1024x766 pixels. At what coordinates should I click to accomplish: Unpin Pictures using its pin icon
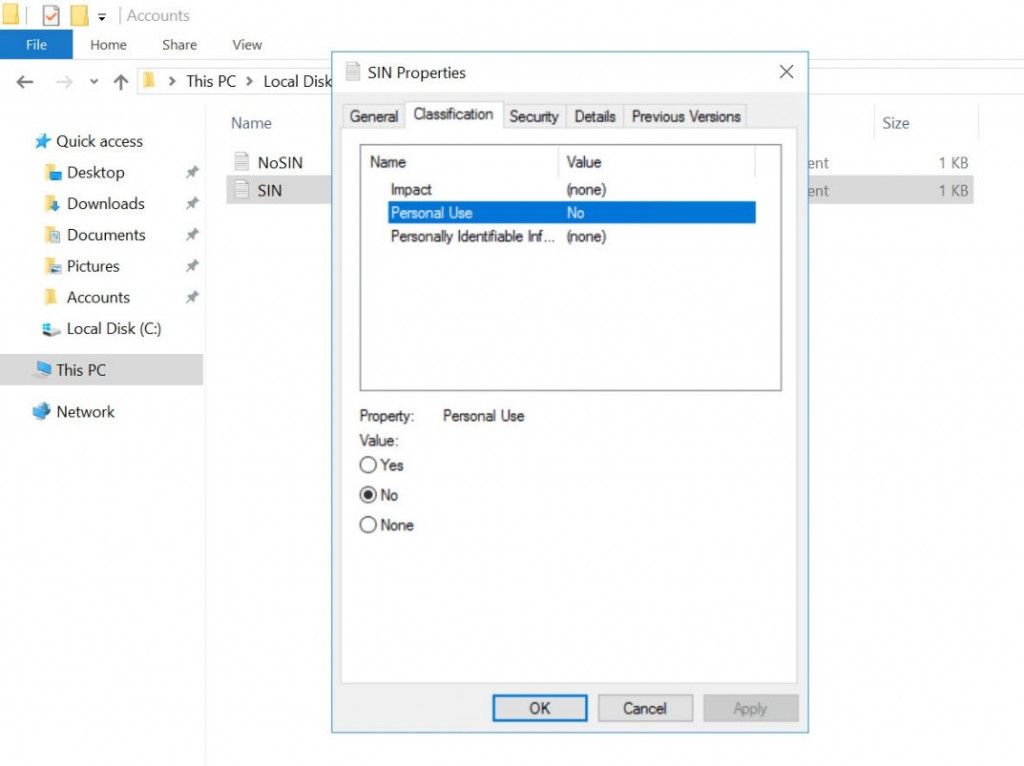pyautogui.click(x=192, y=266)
